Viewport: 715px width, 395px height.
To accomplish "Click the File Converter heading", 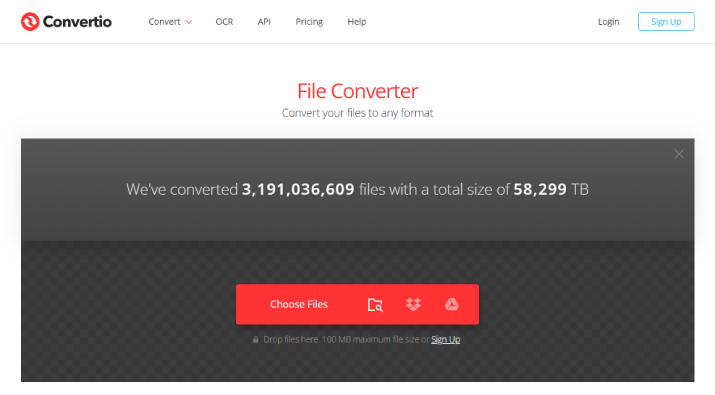I will click(x=358, y=91).
